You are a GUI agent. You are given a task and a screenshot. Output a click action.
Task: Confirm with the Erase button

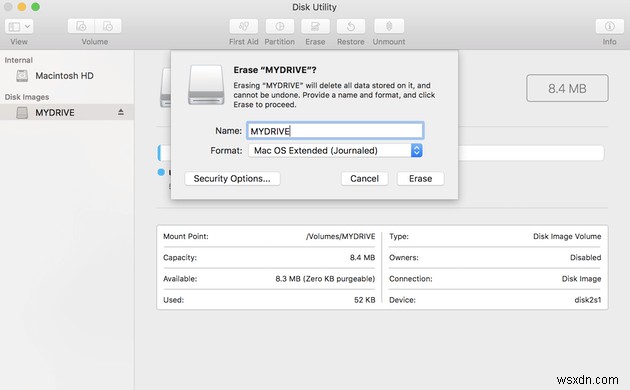[x=421, y=179]
